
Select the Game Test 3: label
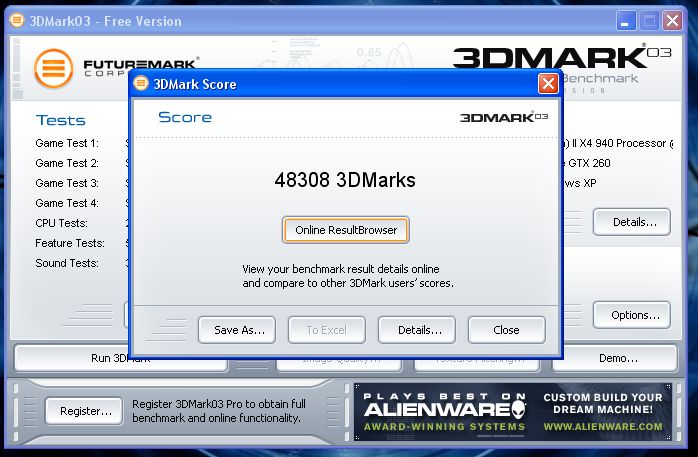pos(67,183)
